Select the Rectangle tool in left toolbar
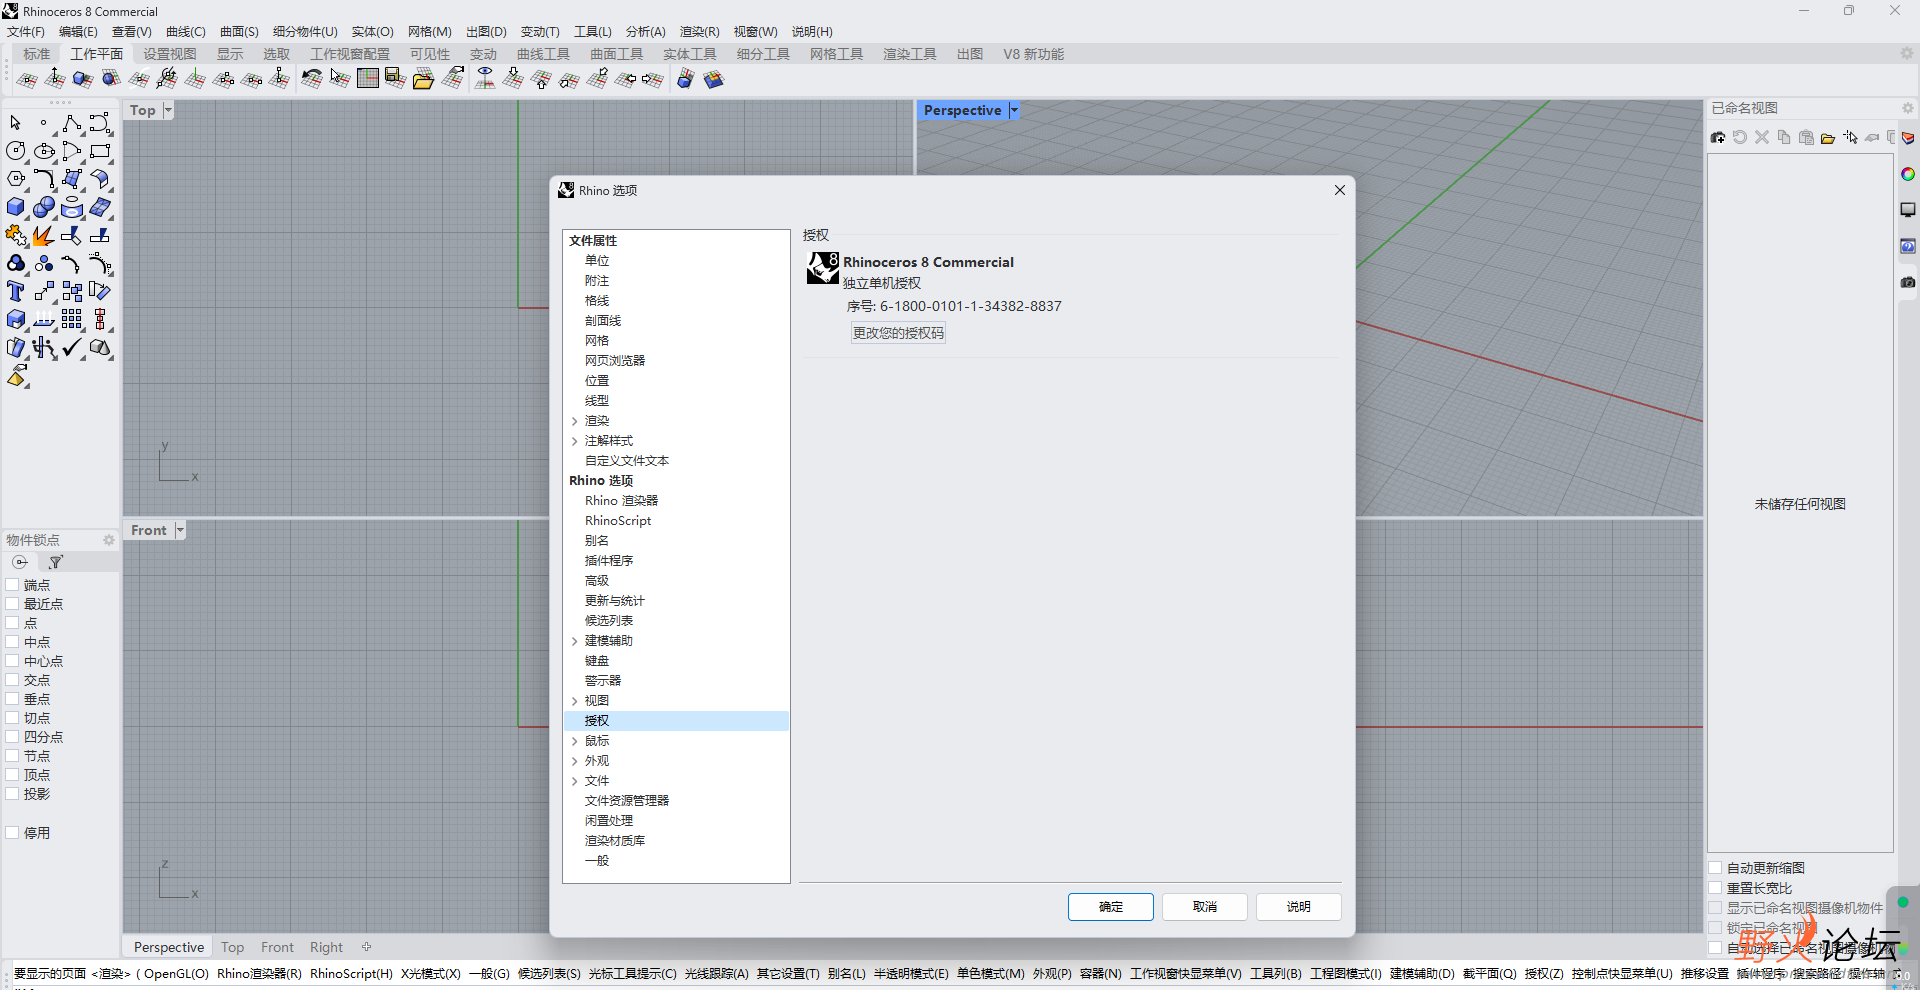The image size is (1920, 990). point(99,151)
